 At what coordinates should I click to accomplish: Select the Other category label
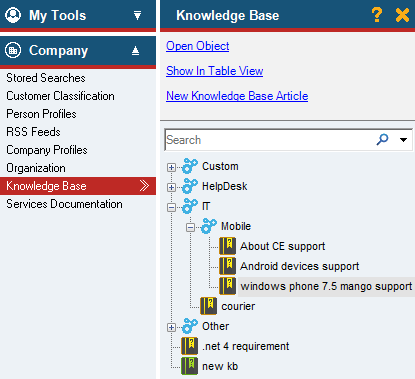[x=216, y=326]
